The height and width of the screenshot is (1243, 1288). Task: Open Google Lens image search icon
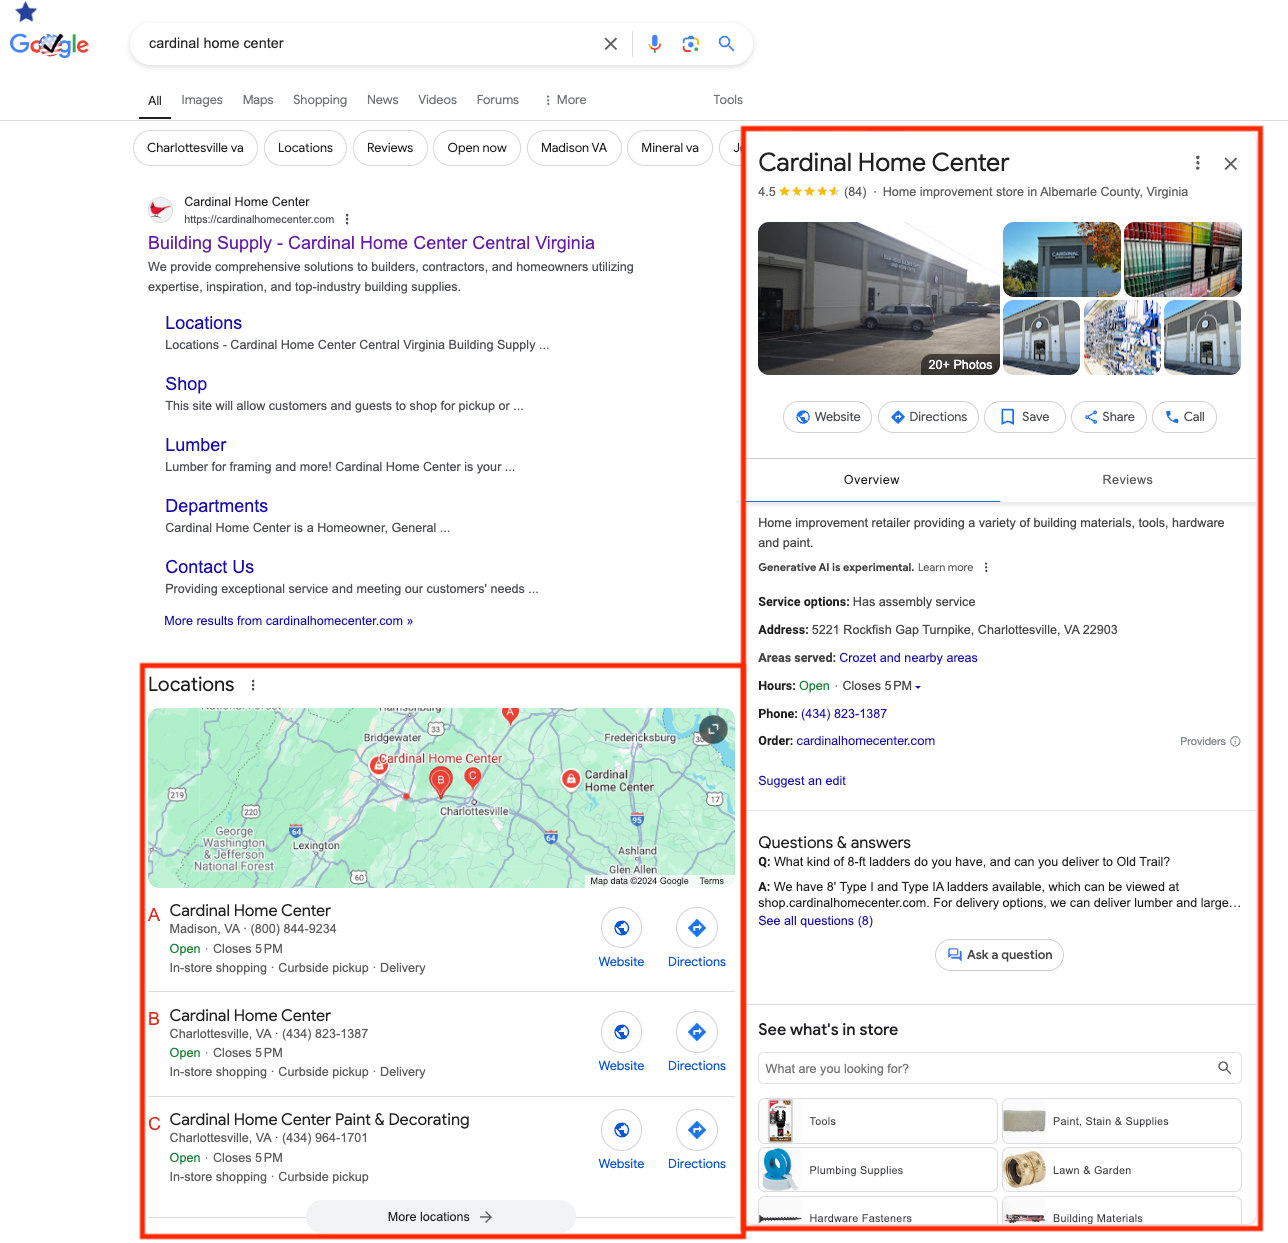click(691, 44)
